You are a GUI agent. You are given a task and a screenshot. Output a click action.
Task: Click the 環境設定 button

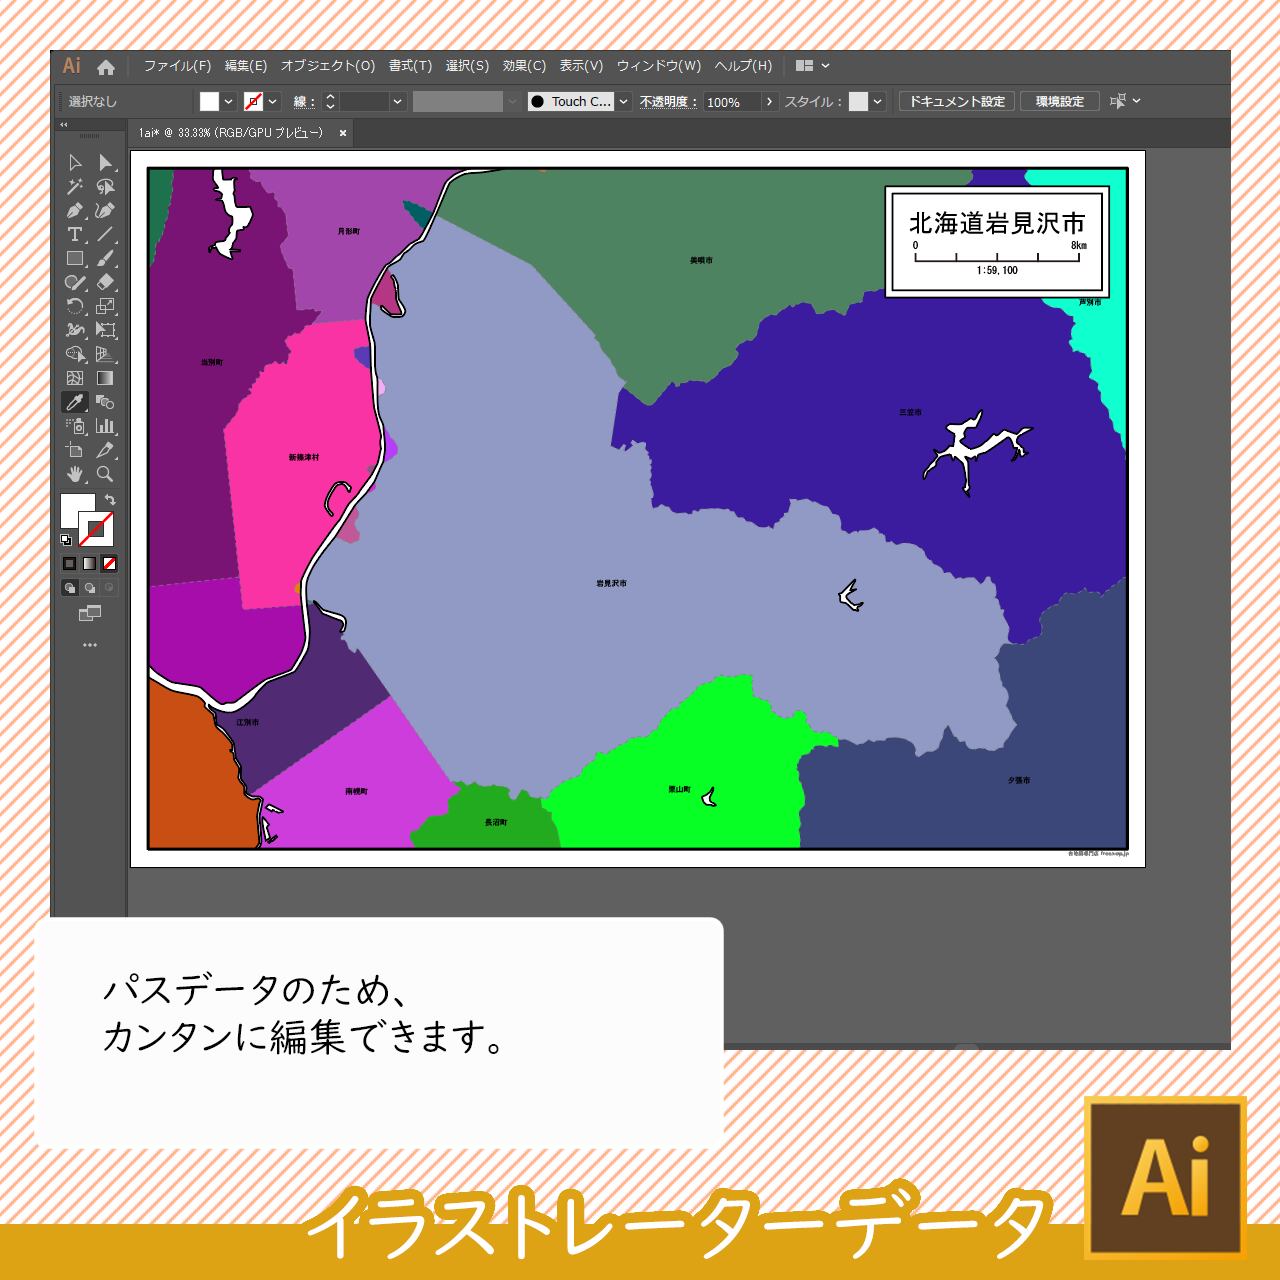coord(1060,101)
